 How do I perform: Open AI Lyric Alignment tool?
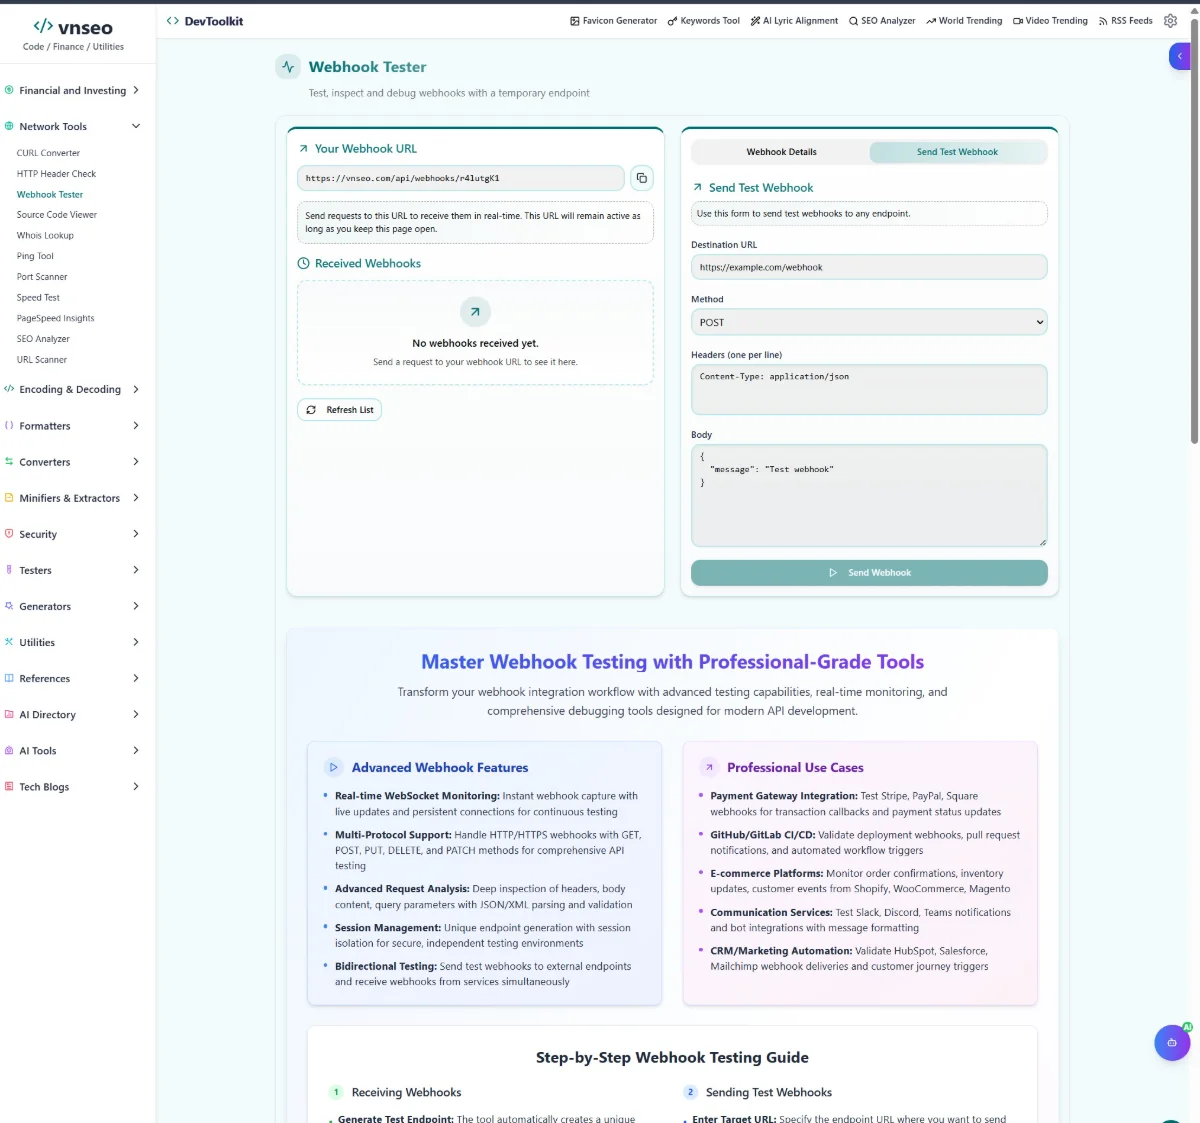(794, 20)
